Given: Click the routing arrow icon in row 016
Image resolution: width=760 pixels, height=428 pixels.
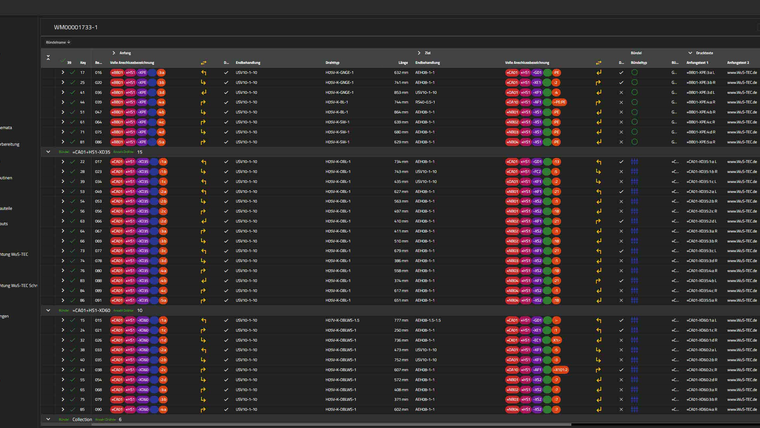Looking at the screenshot, I should pyautogui.click(x=203, y=73).
